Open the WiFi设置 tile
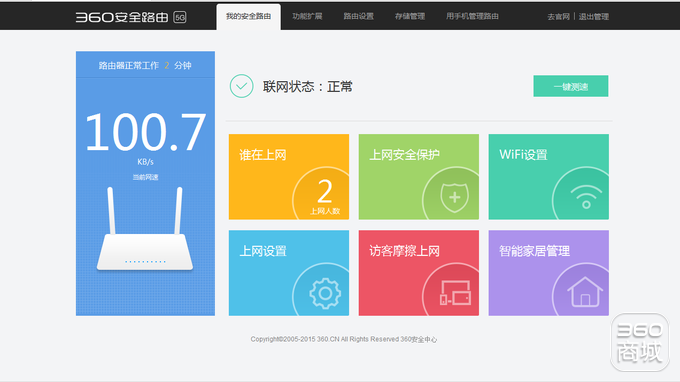Viewport: 680px width, 382px height. coord(549,176)
